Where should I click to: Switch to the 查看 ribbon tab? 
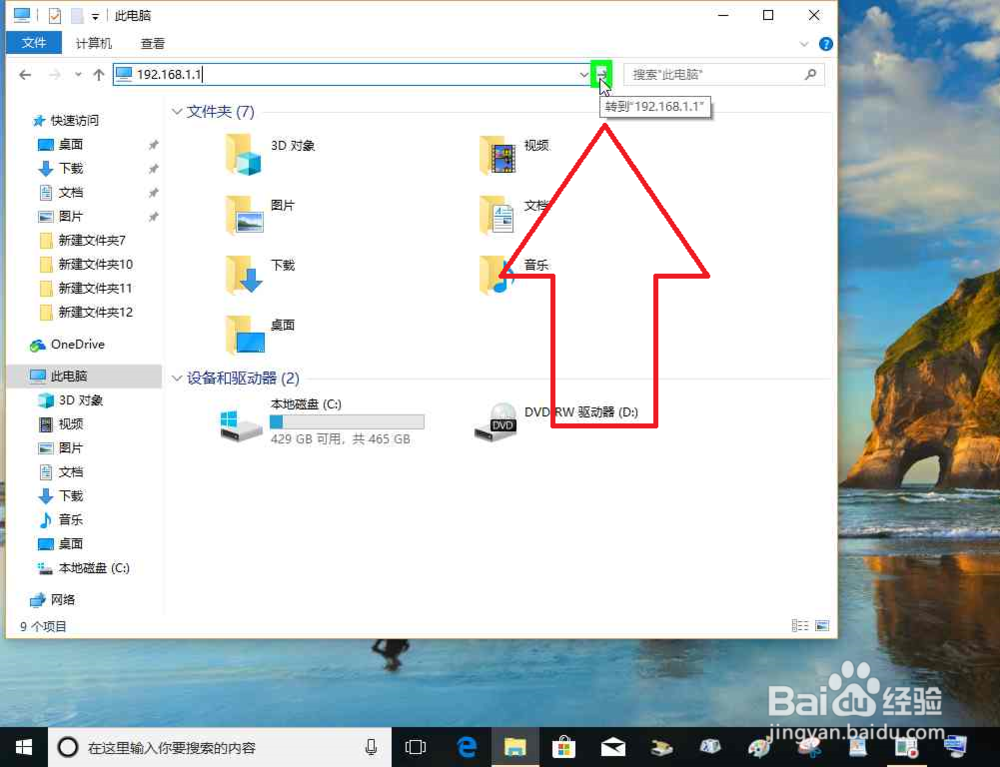click(x=152, y=43)
